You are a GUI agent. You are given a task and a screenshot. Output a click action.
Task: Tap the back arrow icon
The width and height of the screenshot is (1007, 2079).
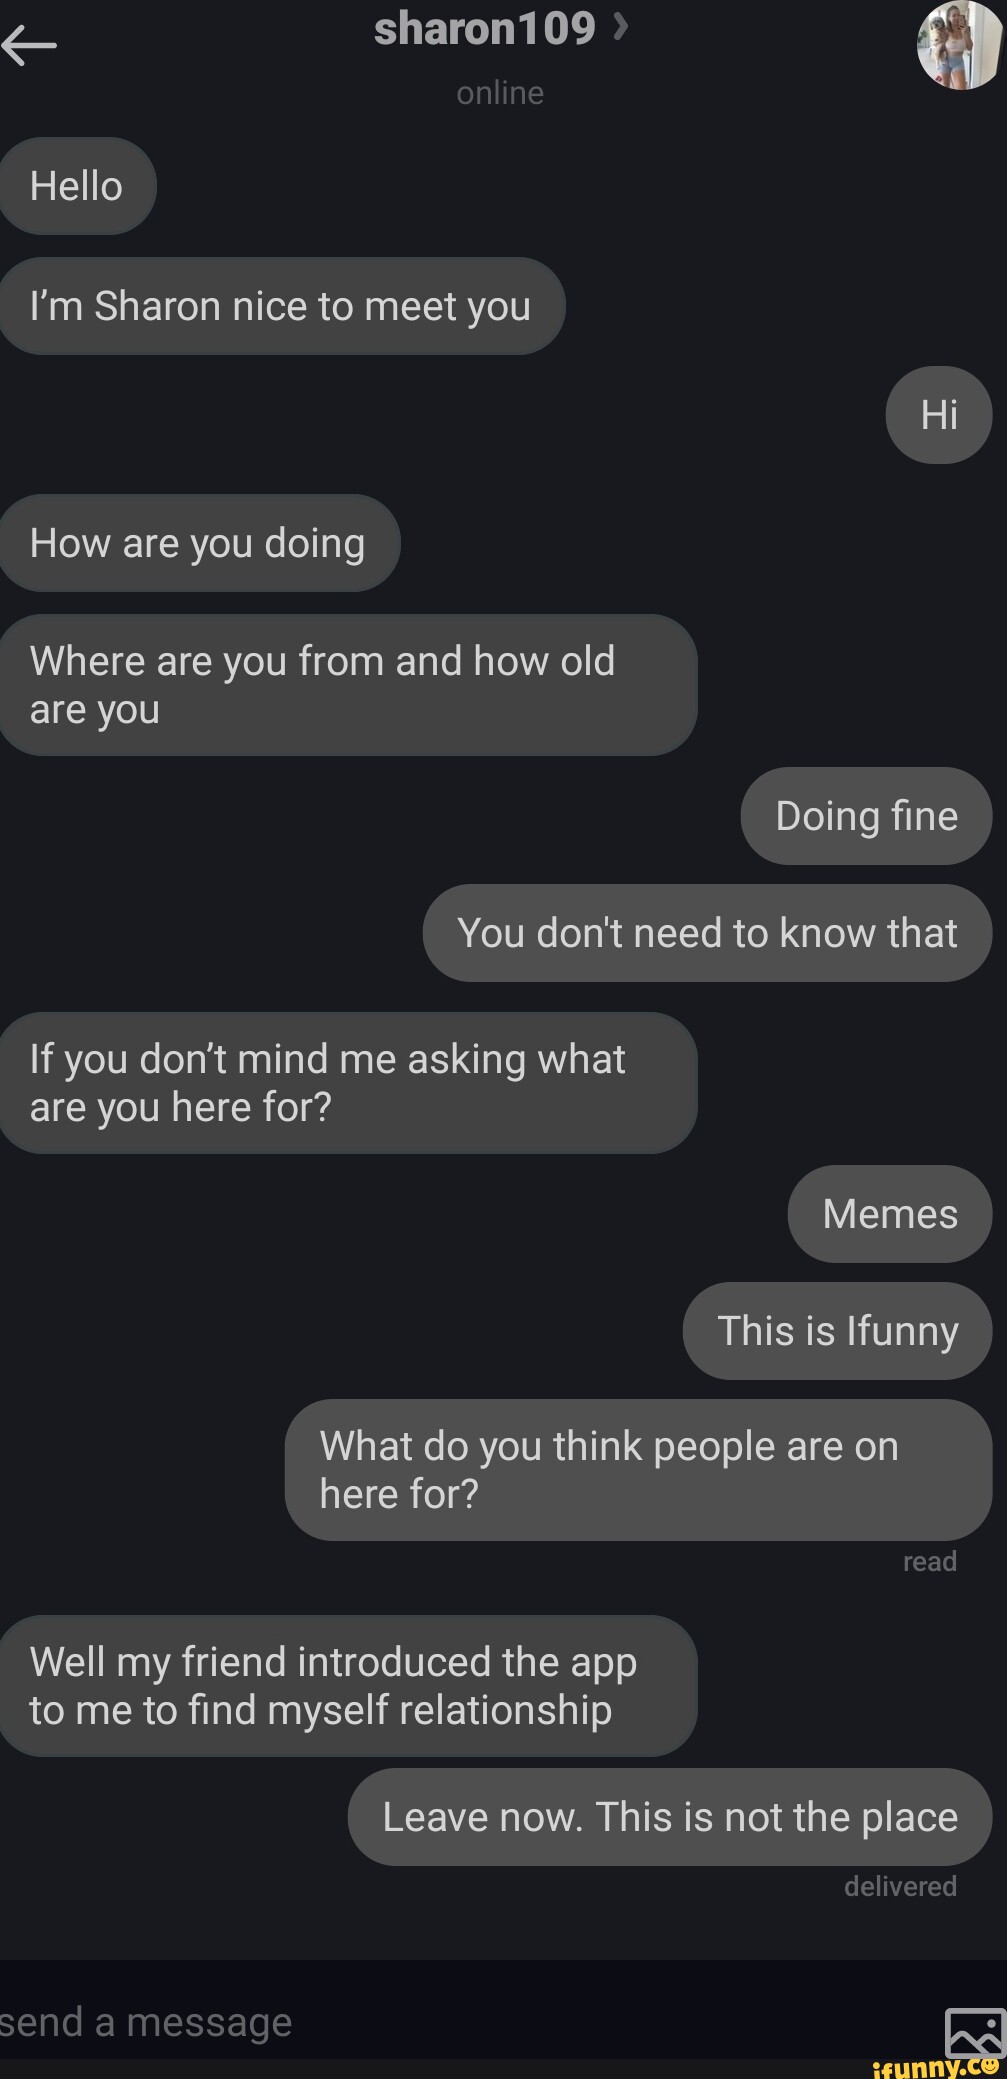click(29, 43)
